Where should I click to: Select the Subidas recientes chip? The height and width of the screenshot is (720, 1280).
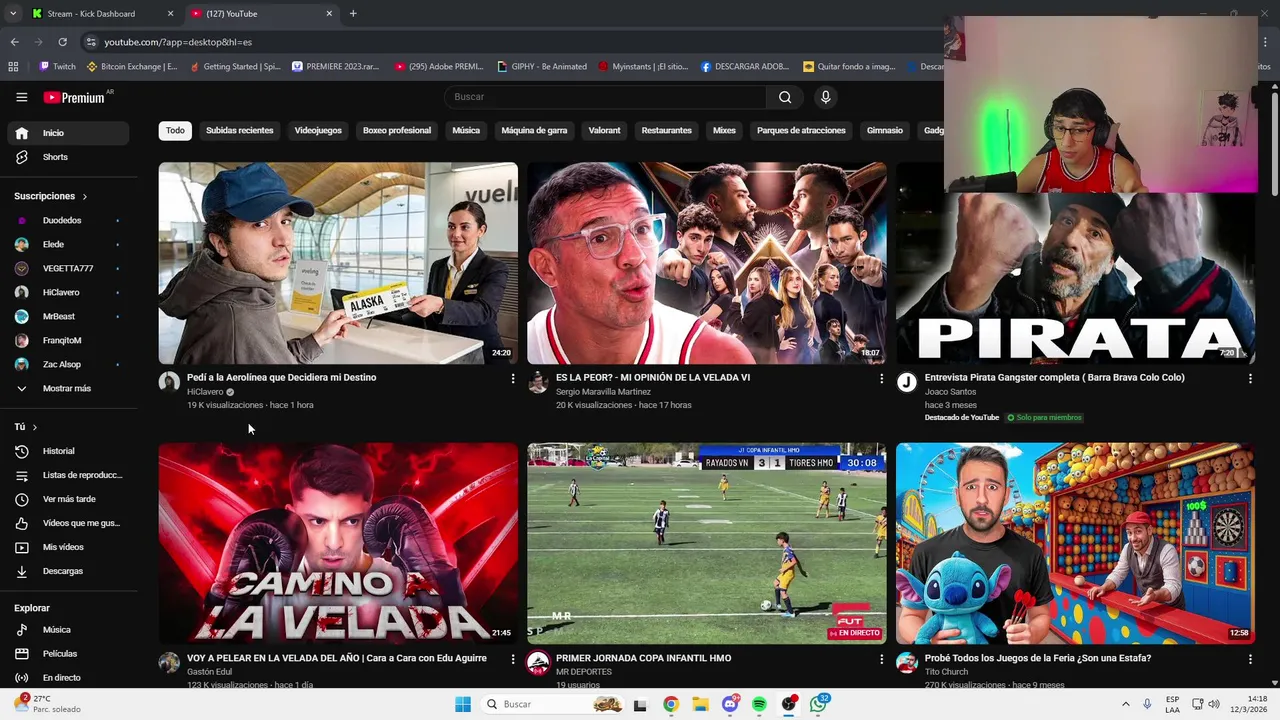tap(239, 131)
